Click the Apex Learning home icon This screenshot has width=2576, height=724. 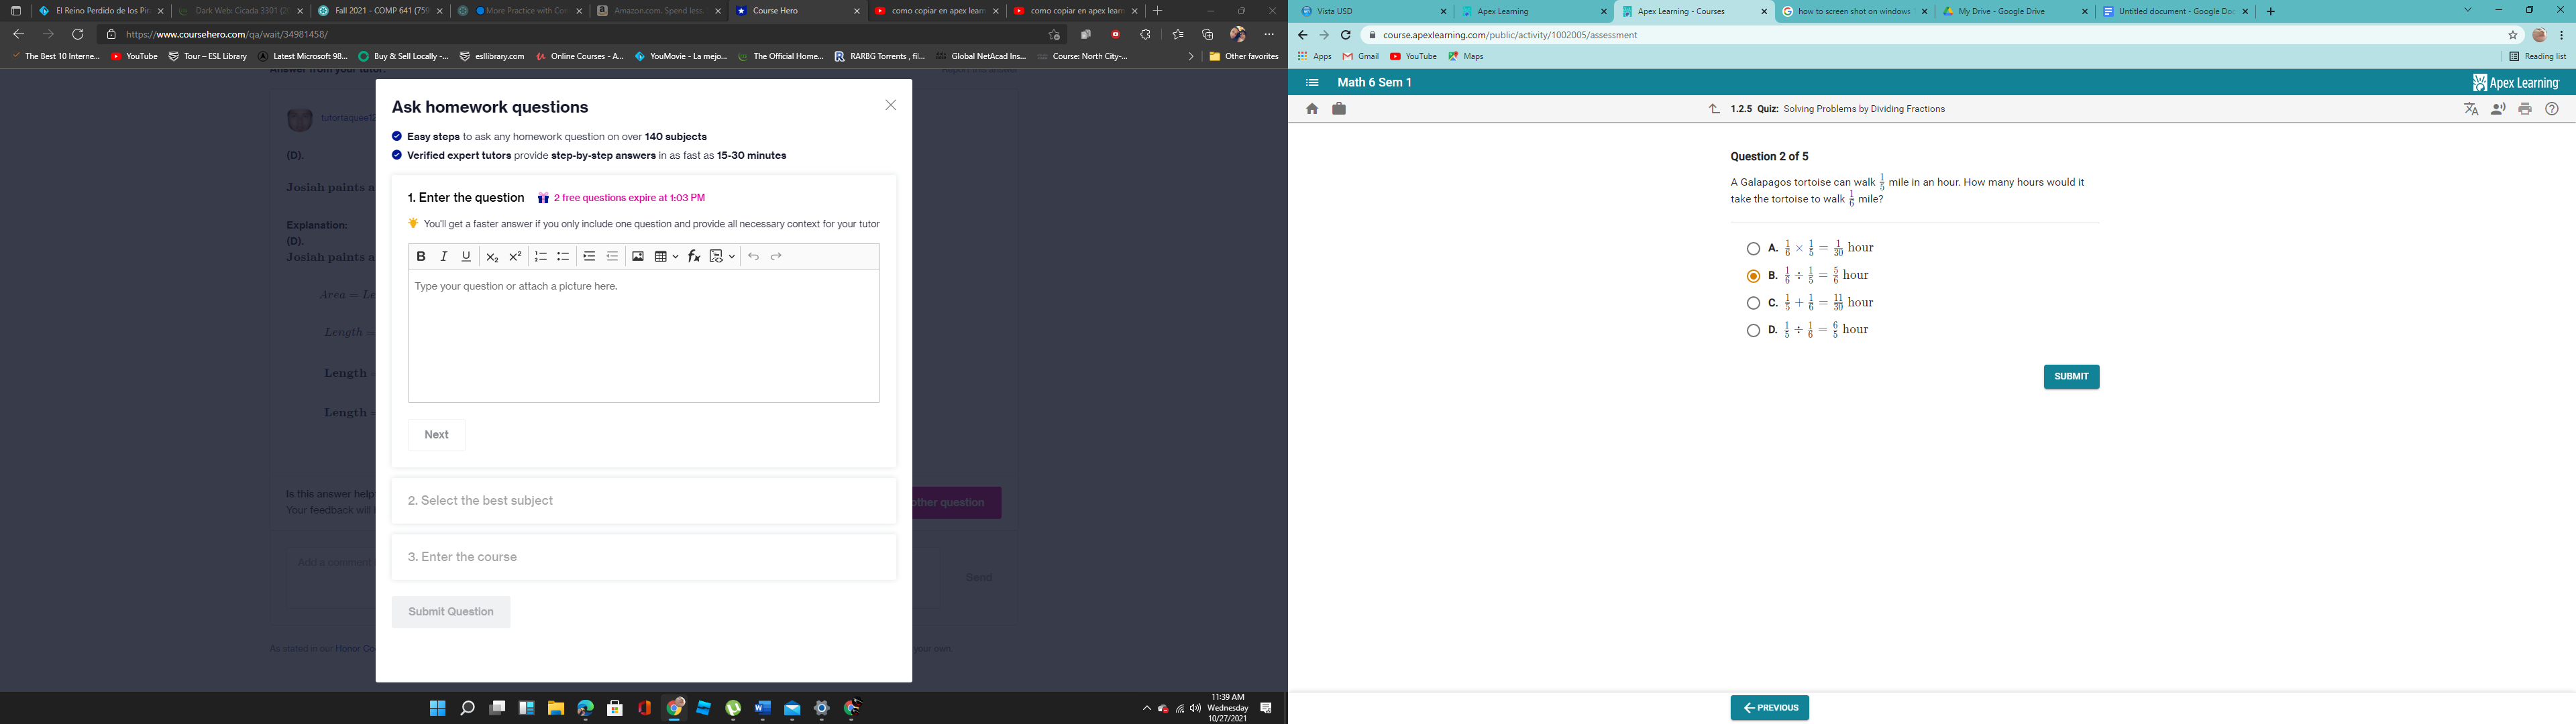point(1312,108)
